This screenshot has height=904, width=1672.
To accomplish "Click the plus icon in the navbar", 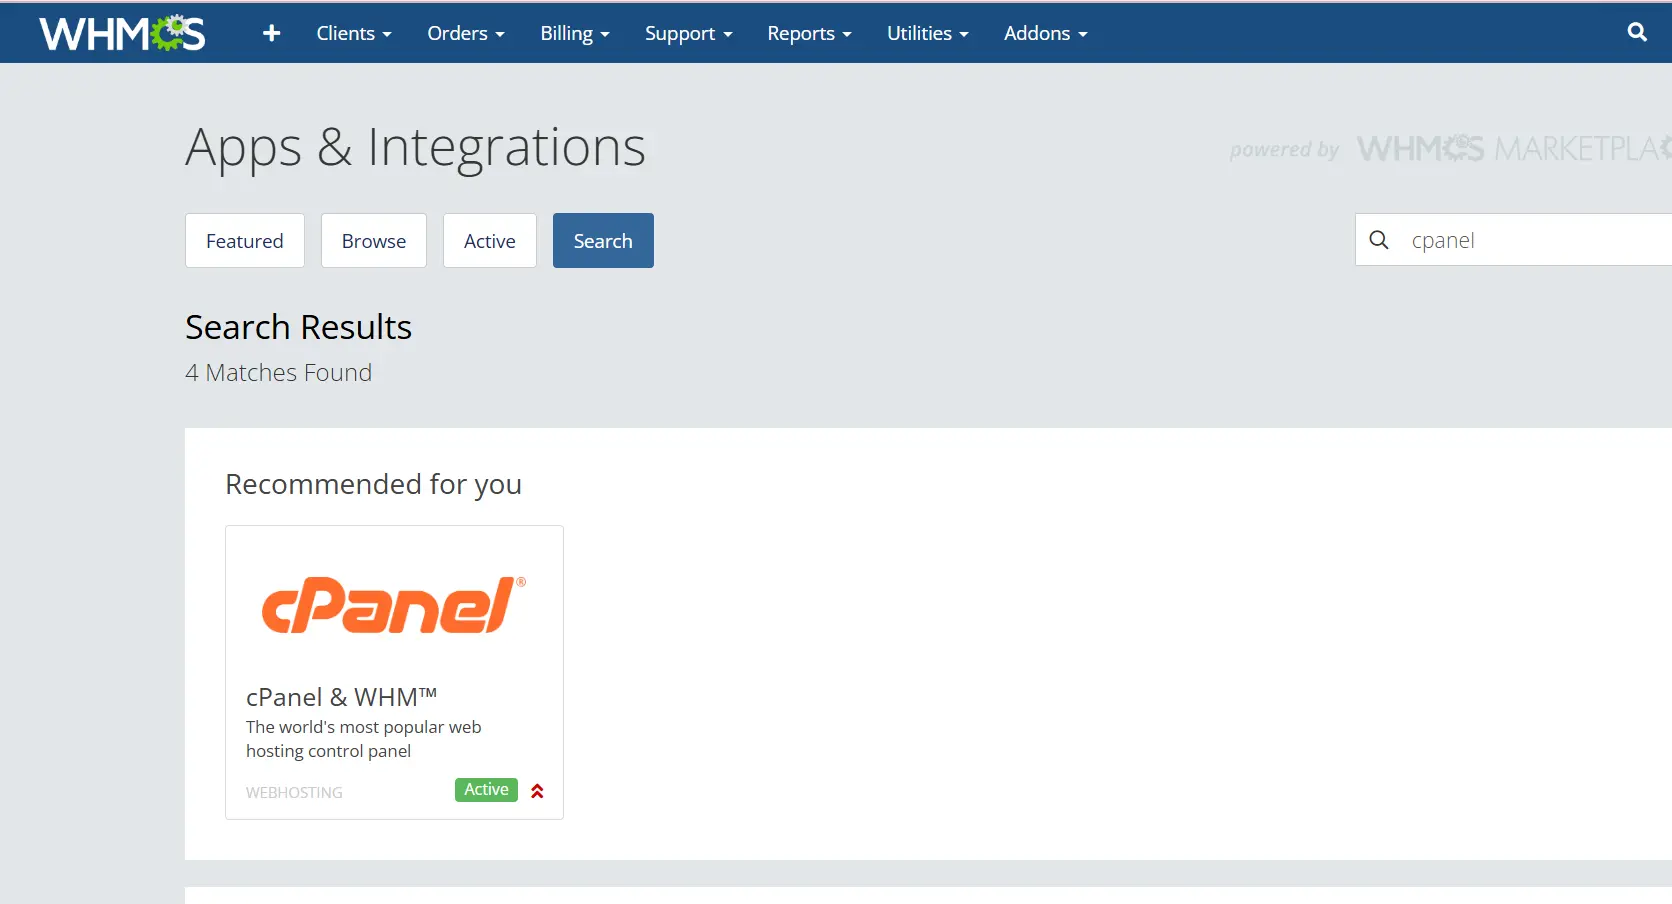I will tap(271, 33).
